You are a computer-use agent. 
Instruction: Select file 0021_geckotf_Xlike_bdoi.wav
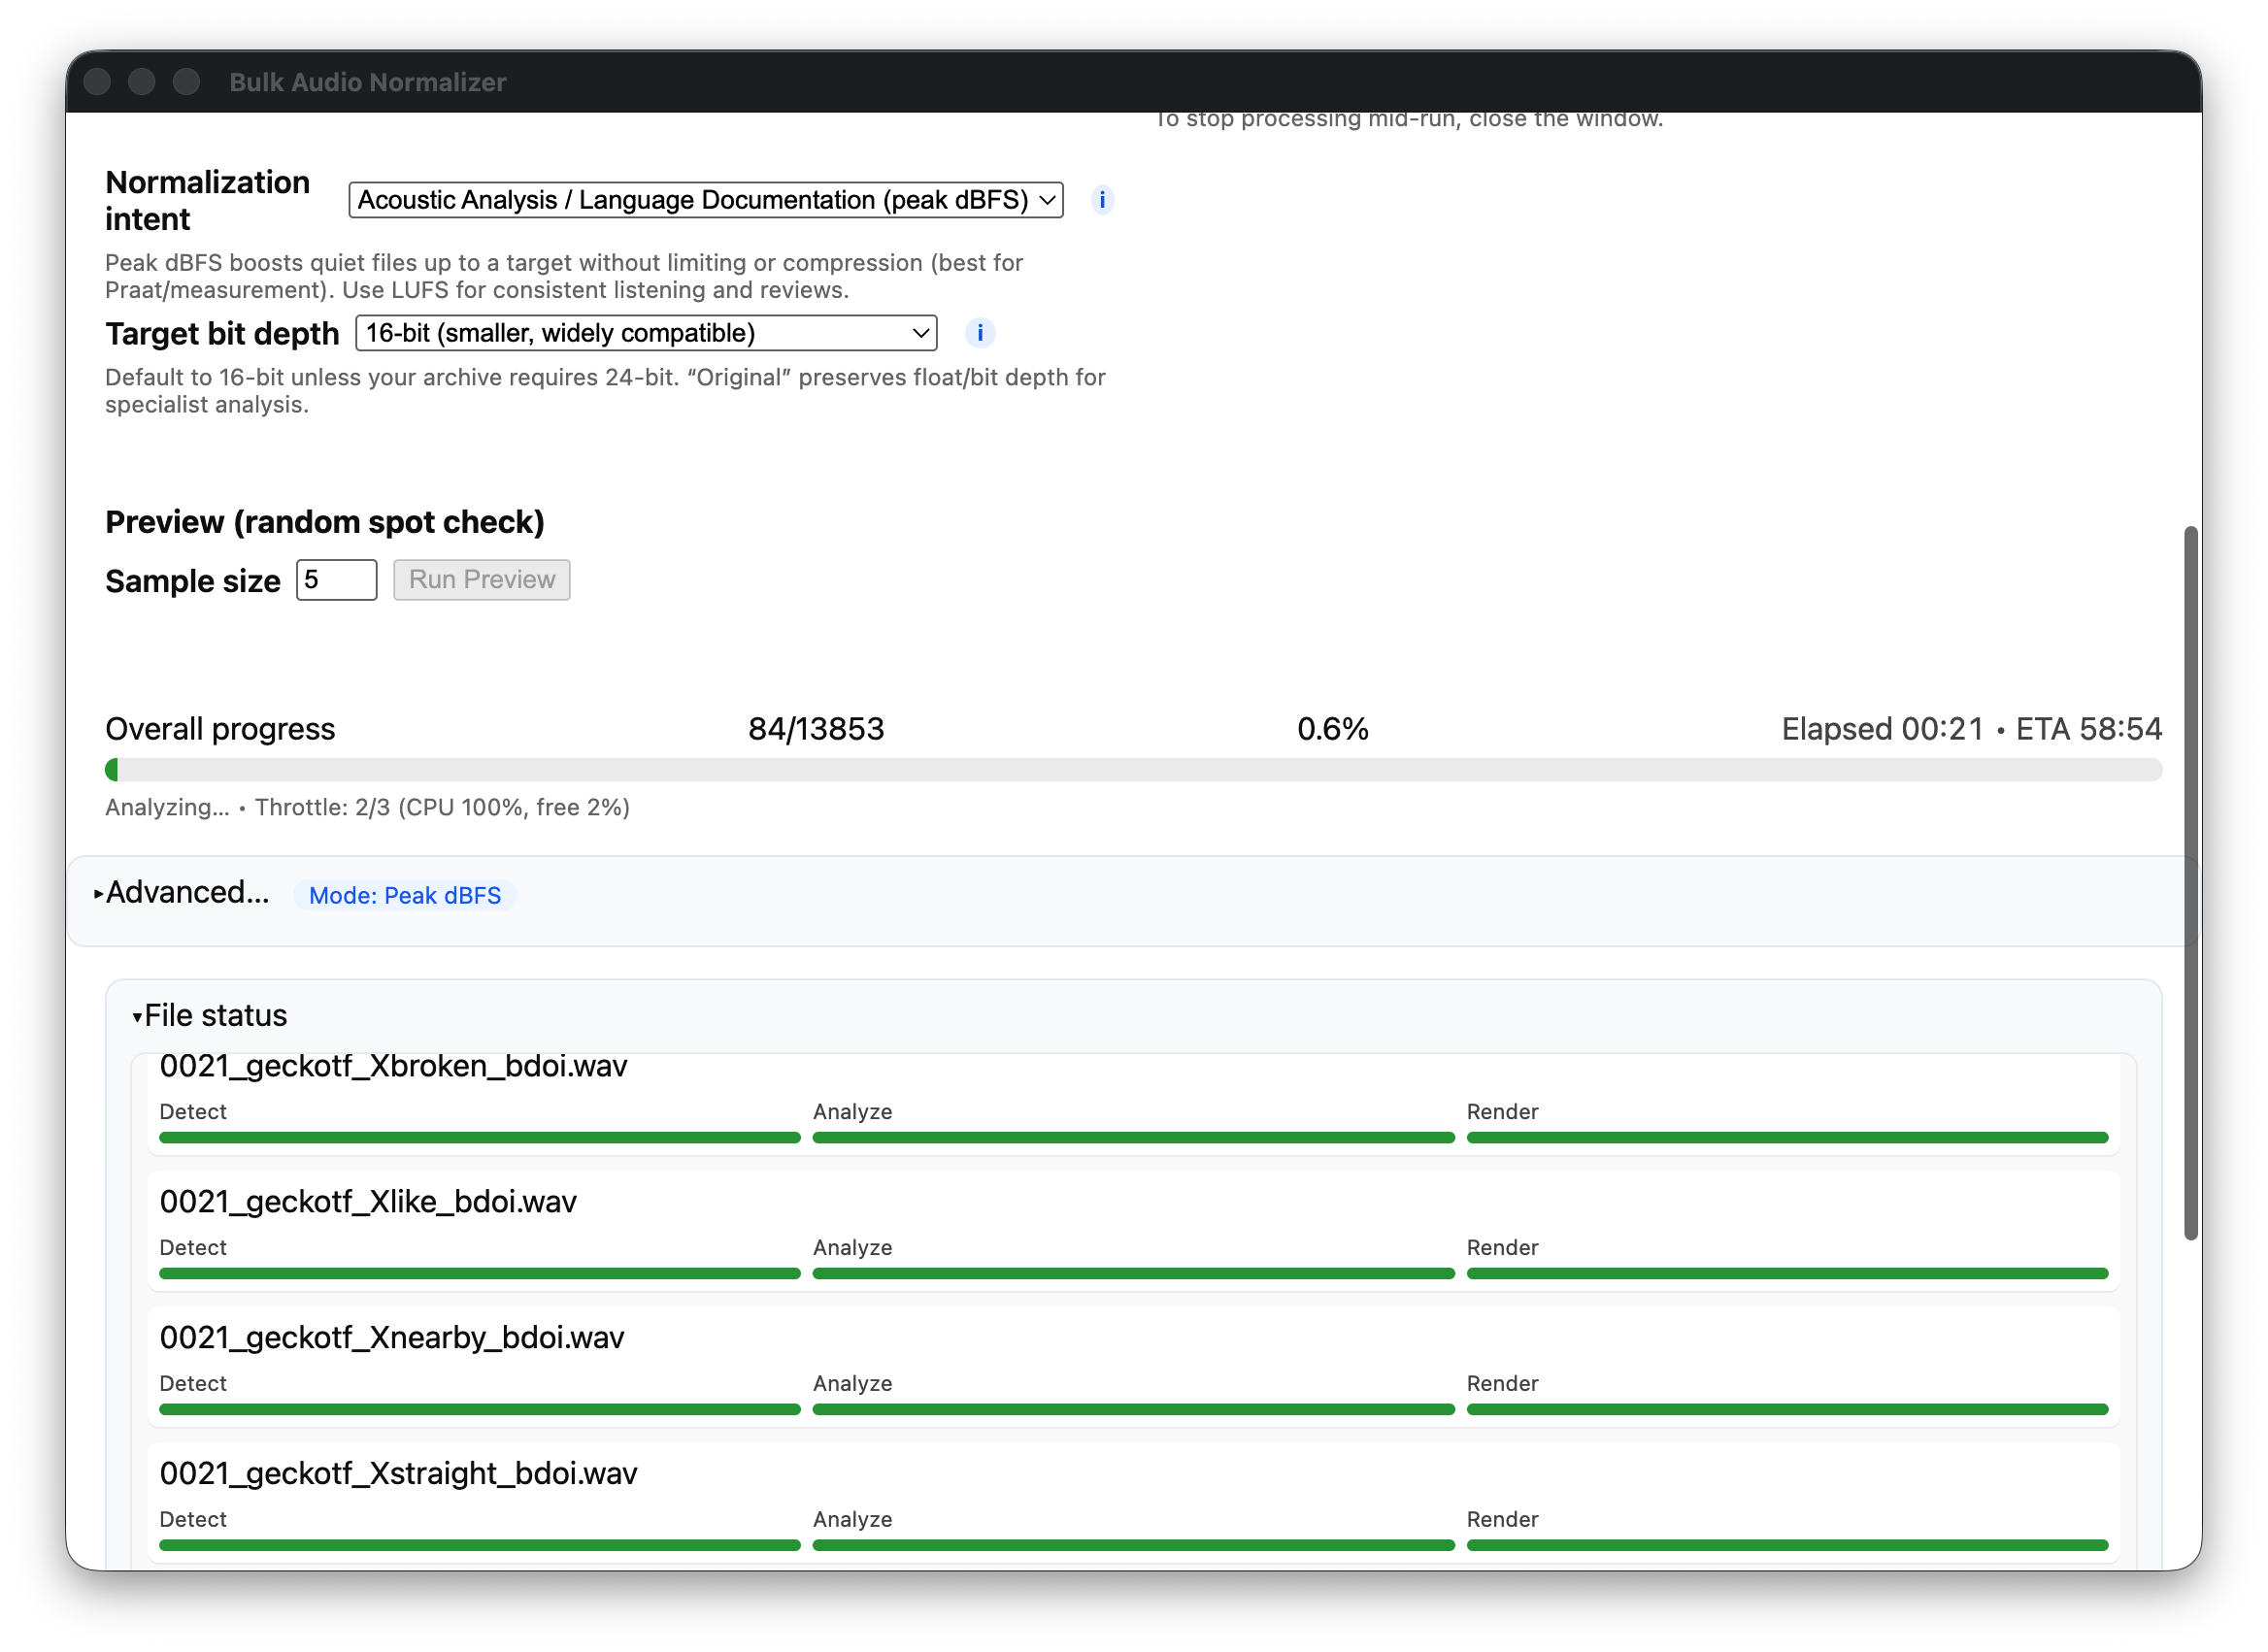[369, 1201]
